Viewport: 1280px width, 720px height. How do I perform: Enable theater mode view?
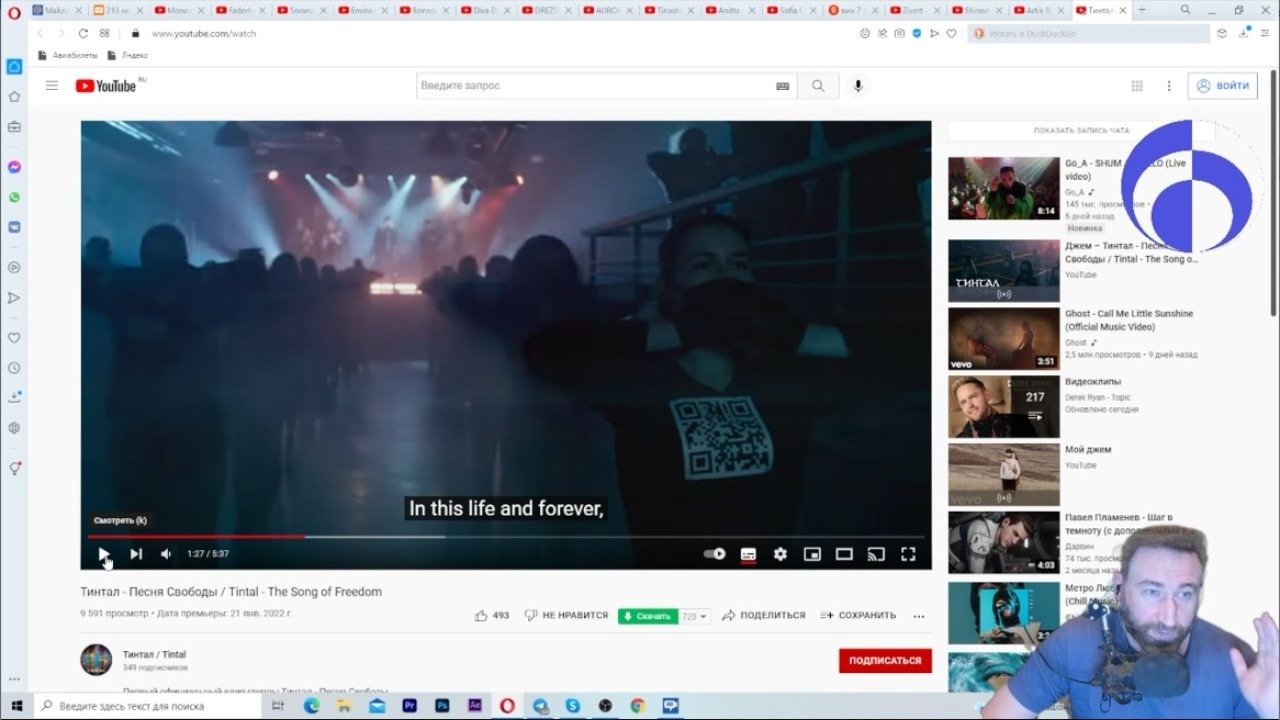(844, 554)
